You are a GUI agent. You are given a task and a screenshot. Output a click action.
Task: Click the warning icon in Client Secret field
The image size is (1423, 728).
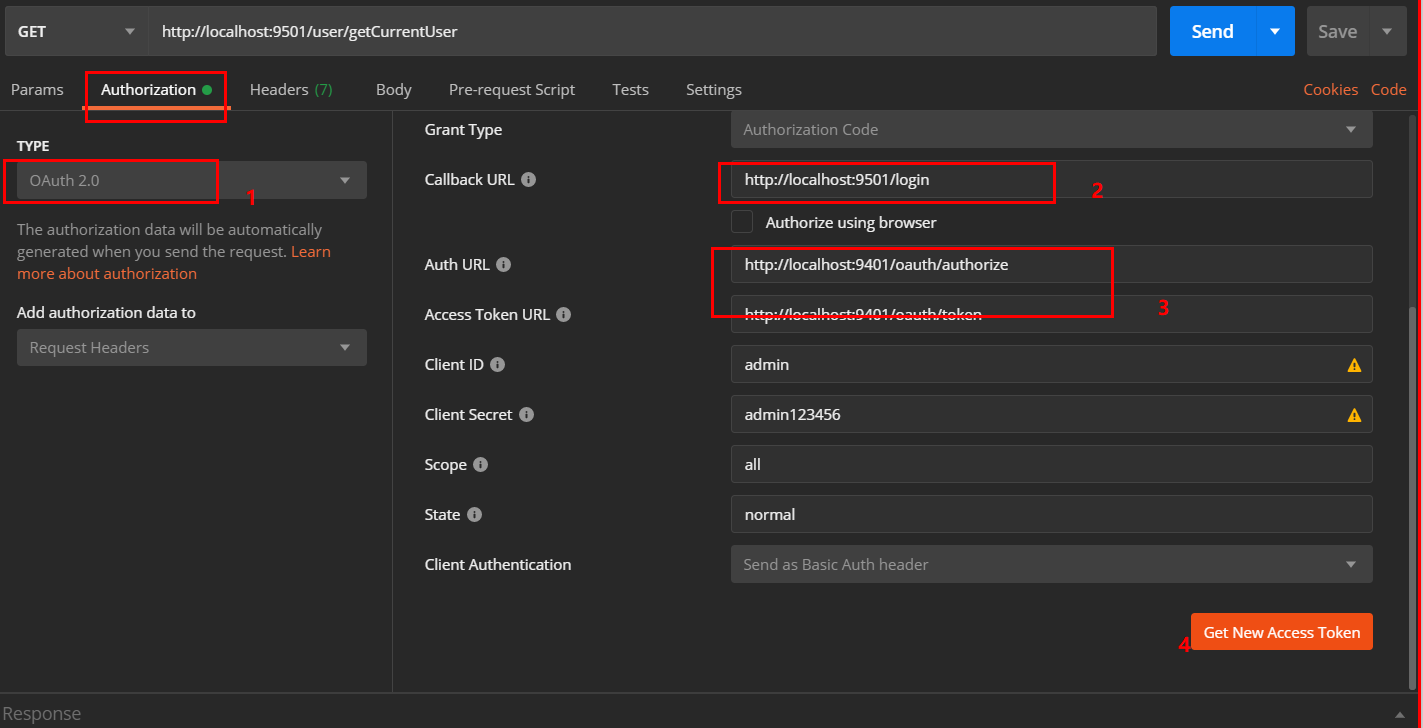[x=1354, y=415]
